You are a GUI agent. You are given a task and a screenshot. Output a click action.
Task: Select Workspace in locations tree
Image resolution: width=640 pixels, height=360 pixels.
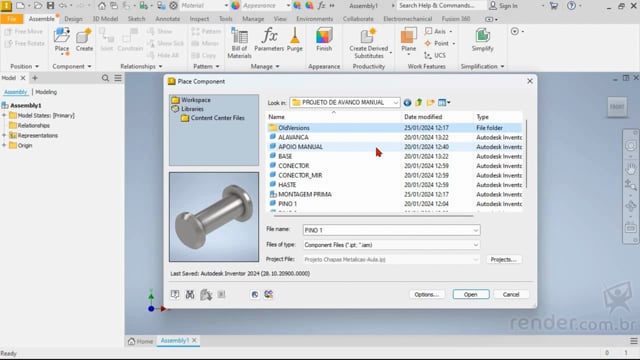[196, 100]
